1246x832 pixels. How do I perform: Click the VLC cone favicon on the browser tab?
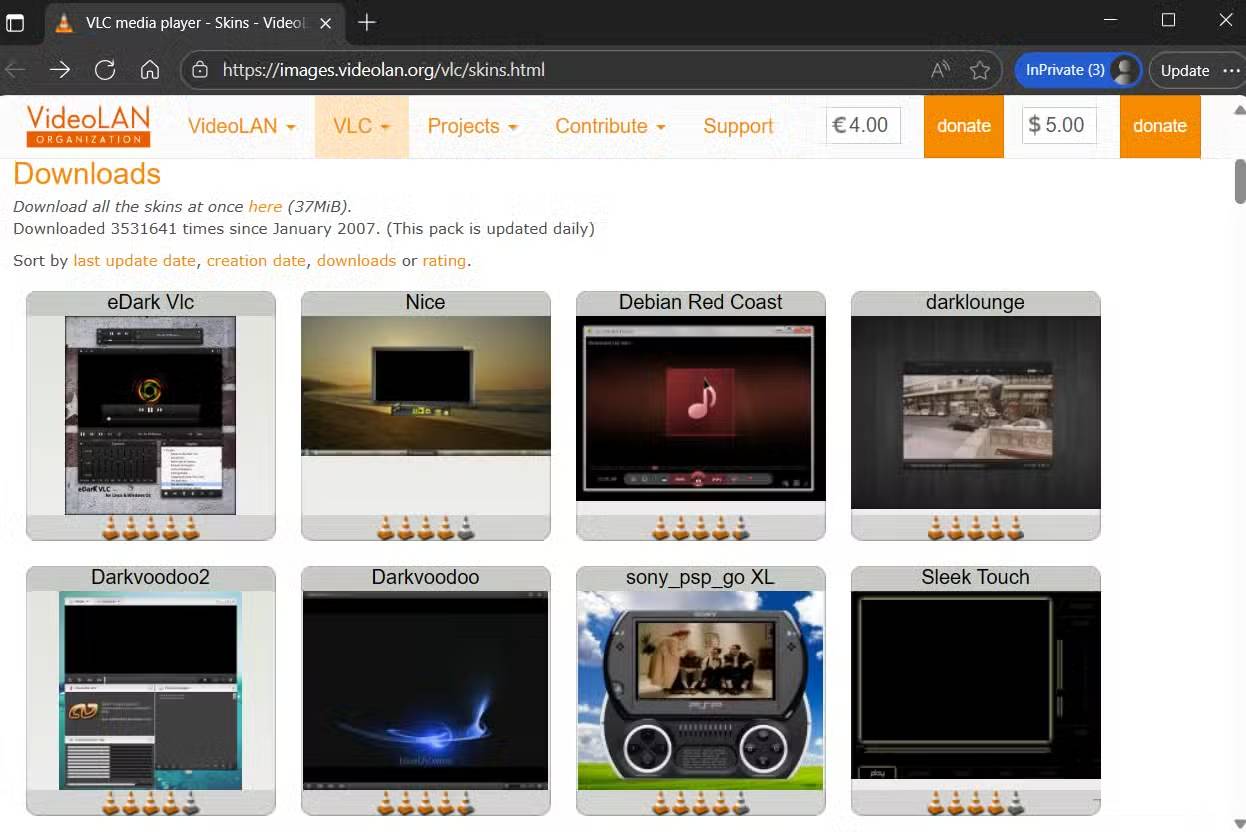click(x=64, y=21)
